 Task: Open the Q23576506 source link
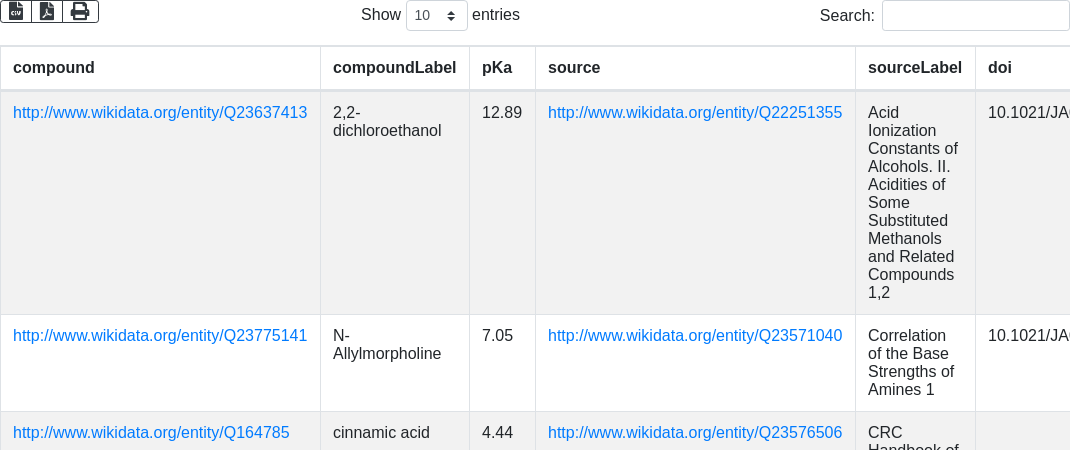click(x=695, y=432)
